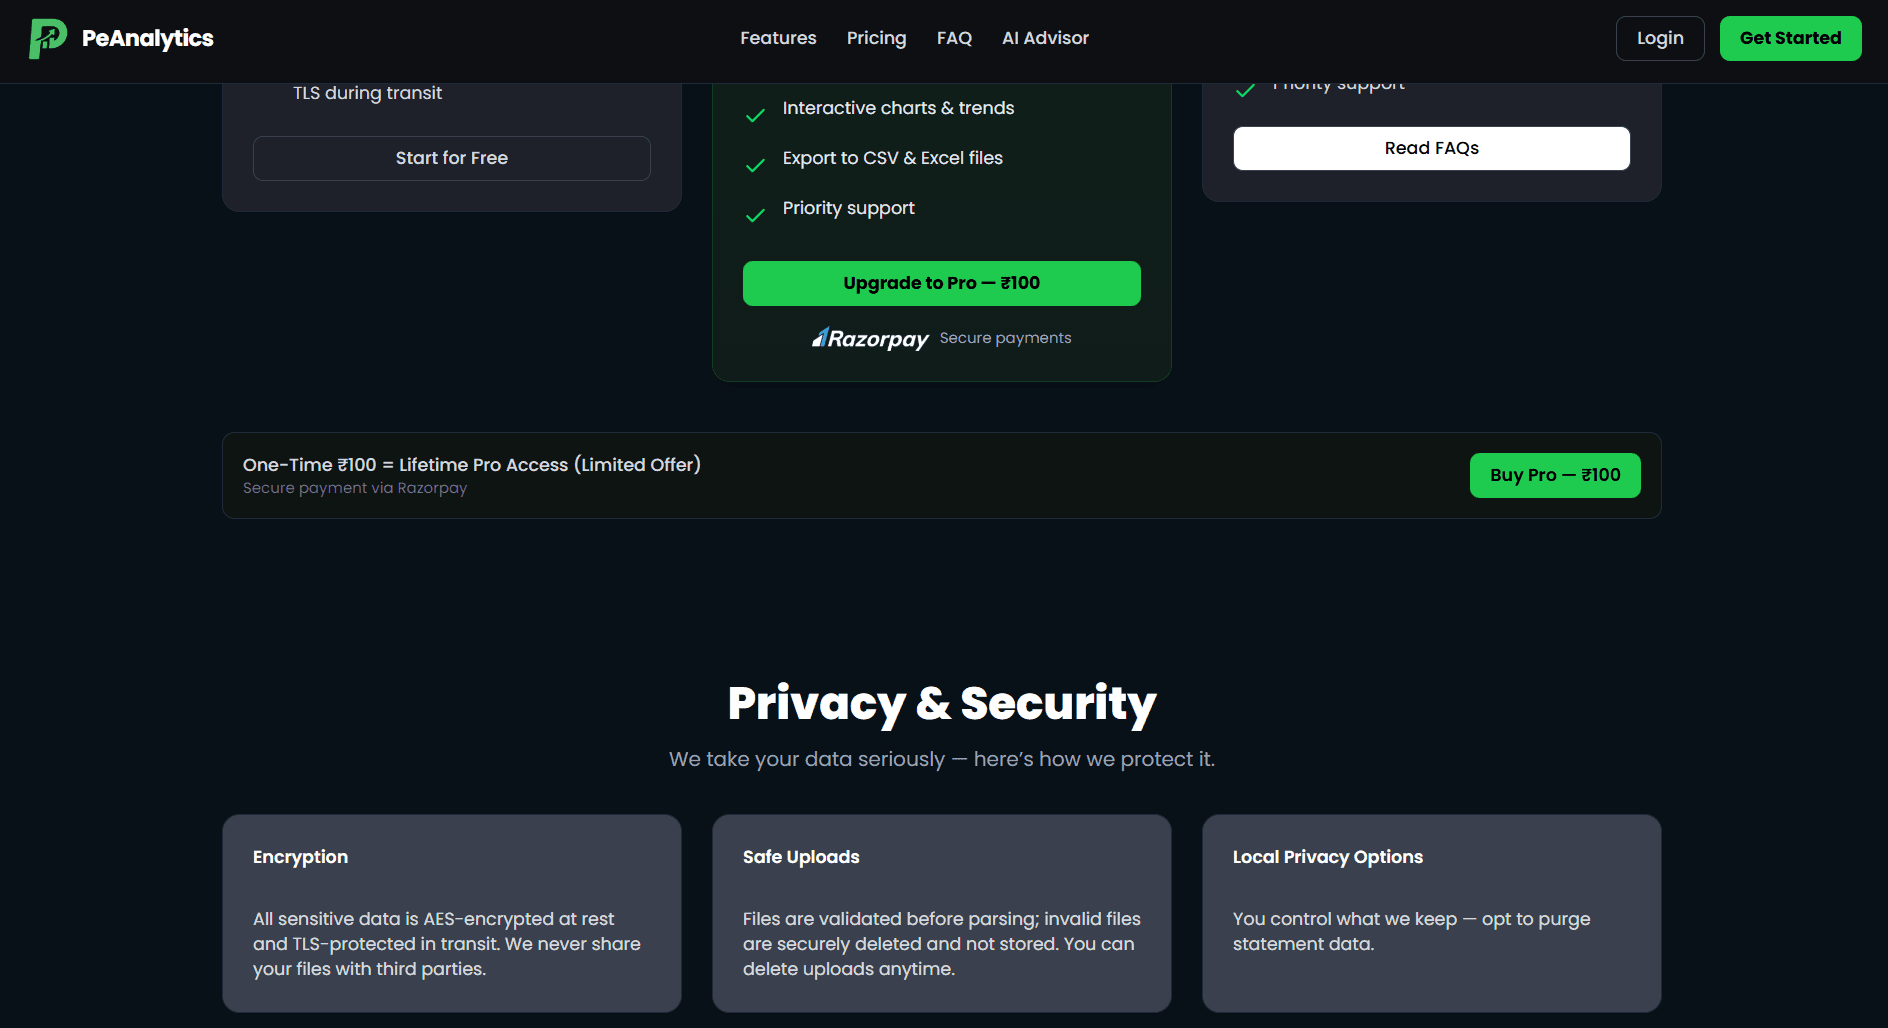Open the Features nav item
Image resolution: width=1888 pixels, height=1028 pixels.
(x=778, y=38)
